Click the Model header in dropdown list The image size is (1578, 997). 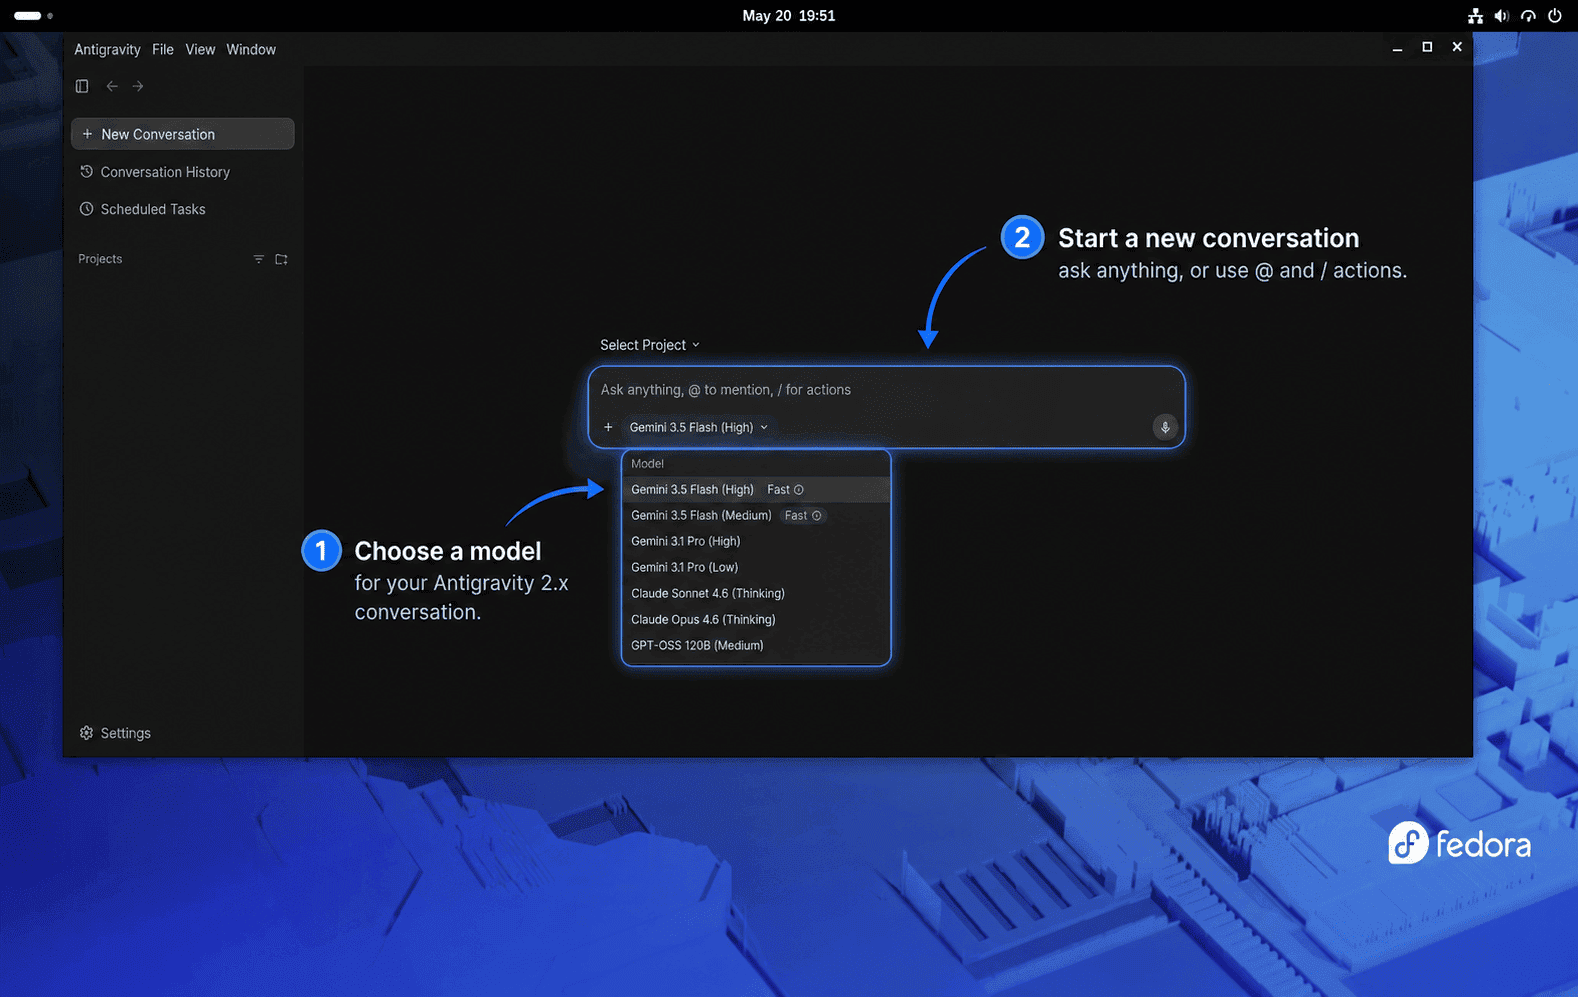(647, 464)
